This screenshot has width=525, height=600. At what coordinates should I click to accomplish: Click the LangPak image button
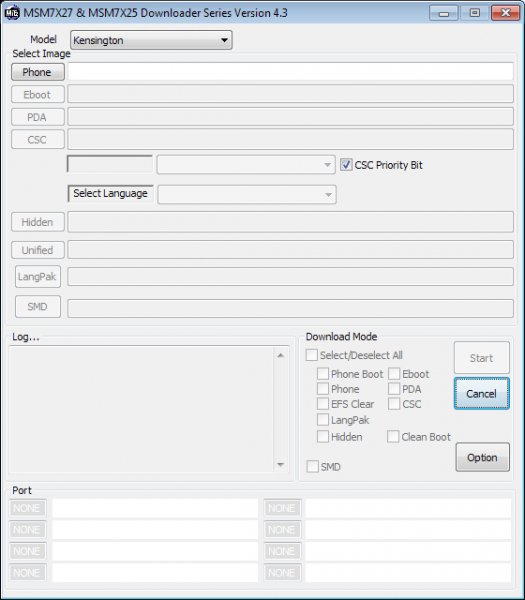click(x=38, y=276)
